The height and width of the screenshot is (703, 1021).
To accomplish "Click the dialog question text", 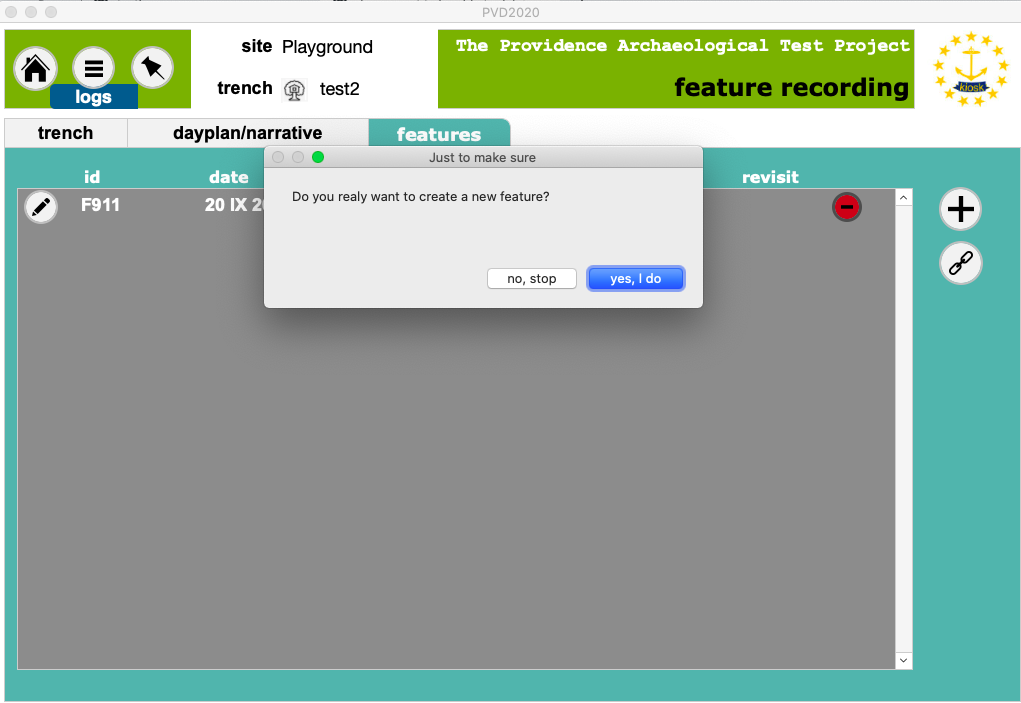I will (421, 197).
